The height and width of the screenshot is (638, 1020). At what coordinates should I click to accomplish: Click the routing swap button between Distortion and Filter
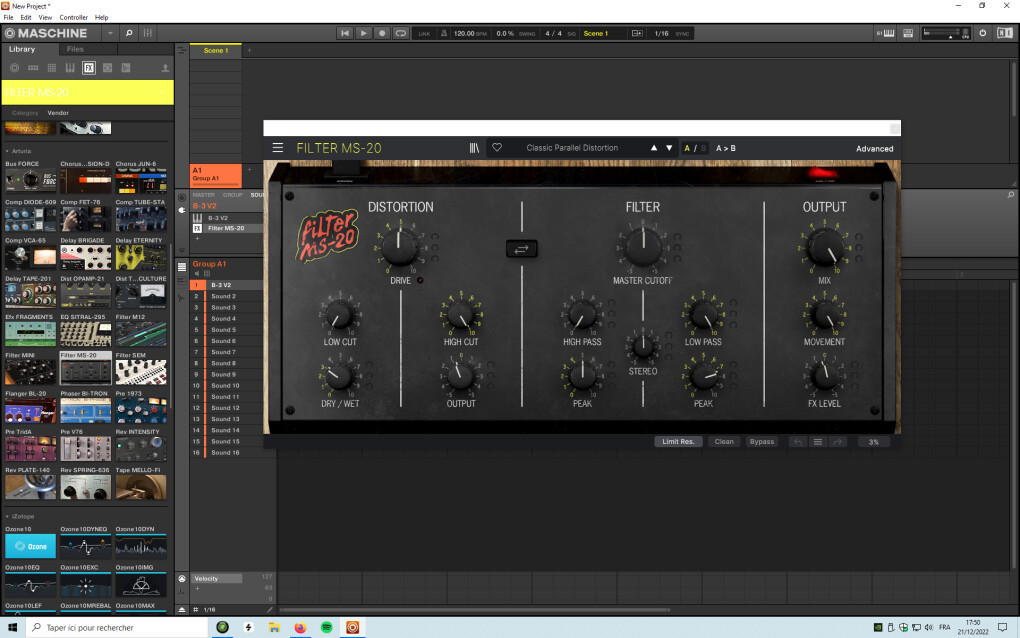(x=521, y=248)
